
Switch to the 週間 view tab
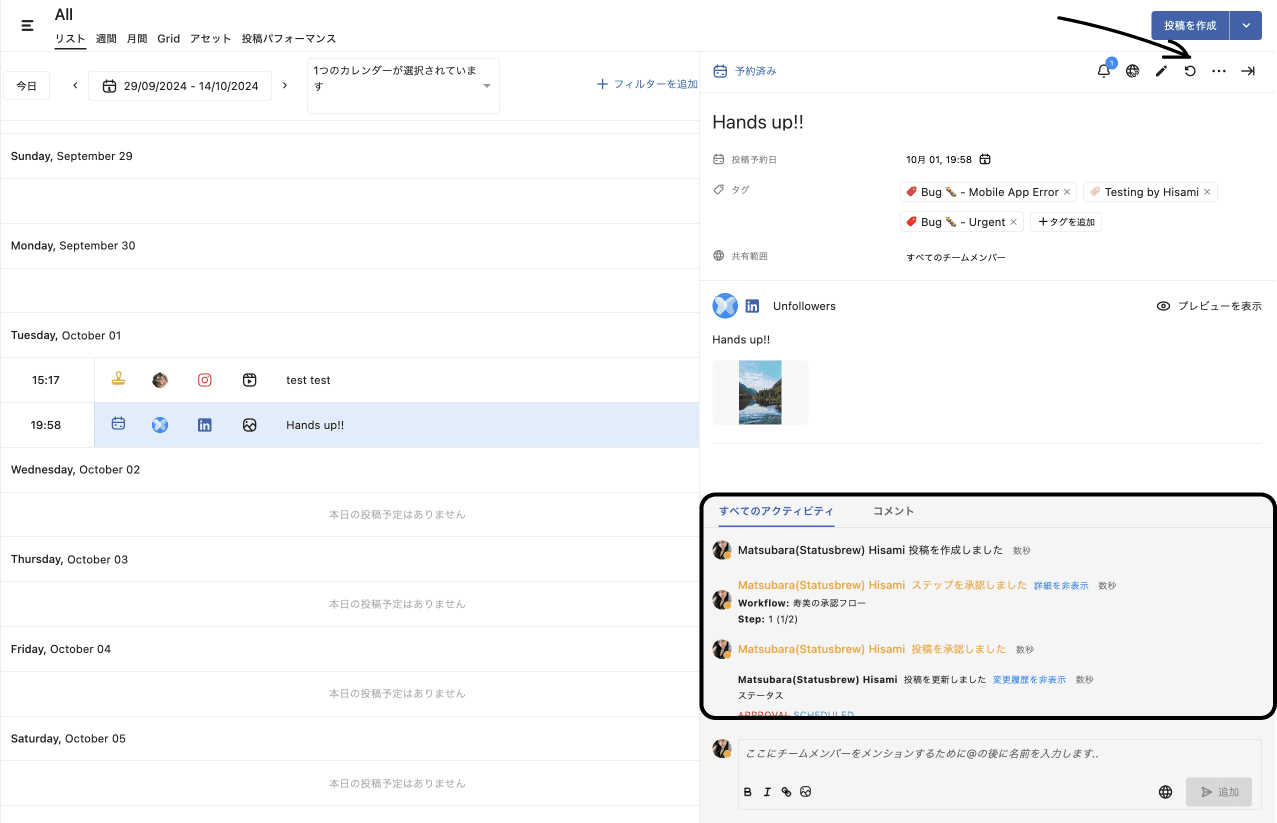coord(106,39)
